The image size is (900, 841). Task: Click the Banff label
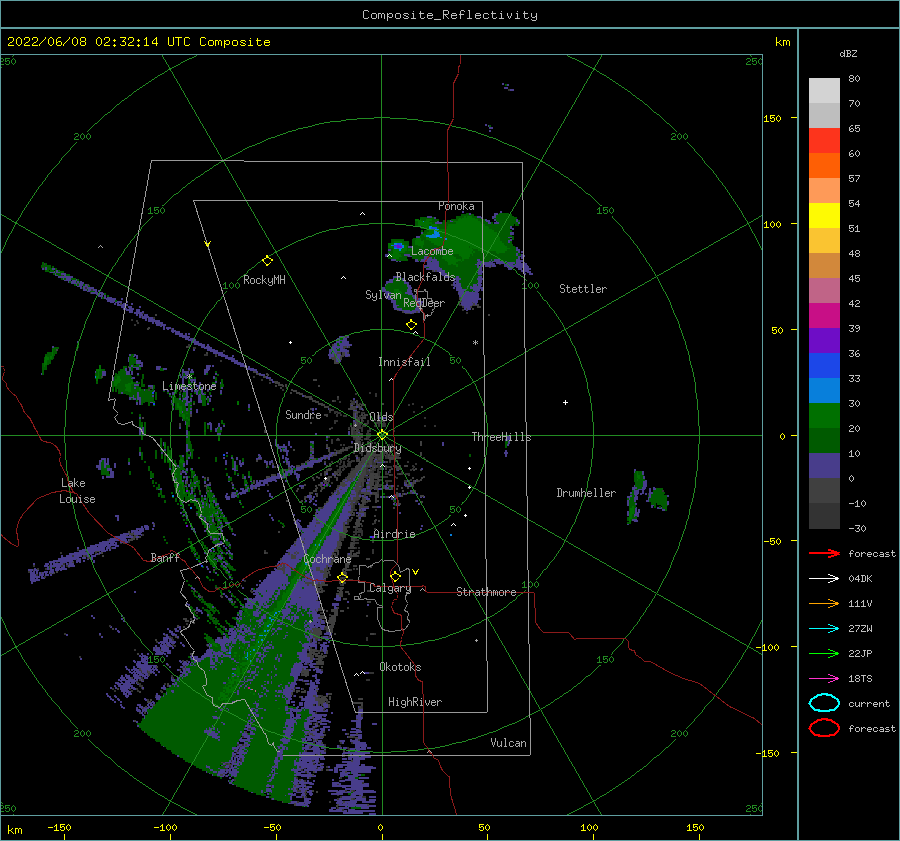tap(165, 557)
